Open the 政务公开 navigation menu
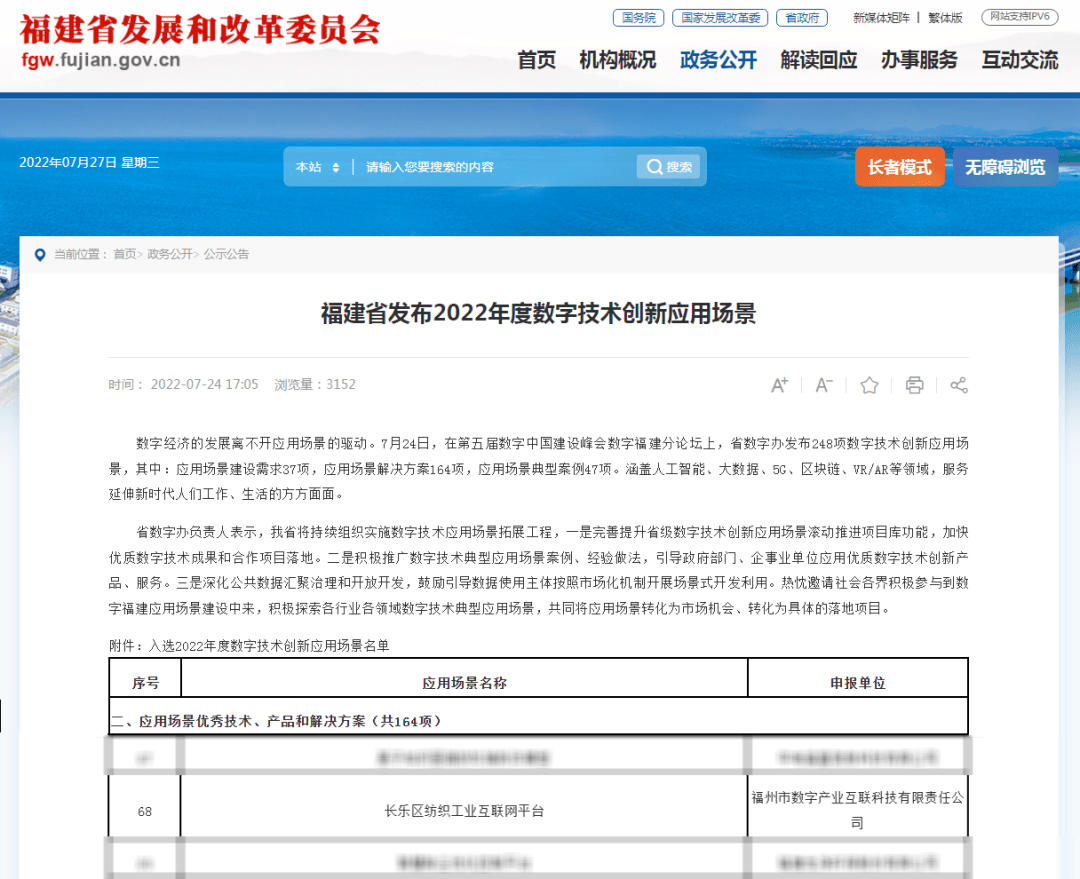Viewport: 1080px width, 879px height. click(x=718, y=60)
